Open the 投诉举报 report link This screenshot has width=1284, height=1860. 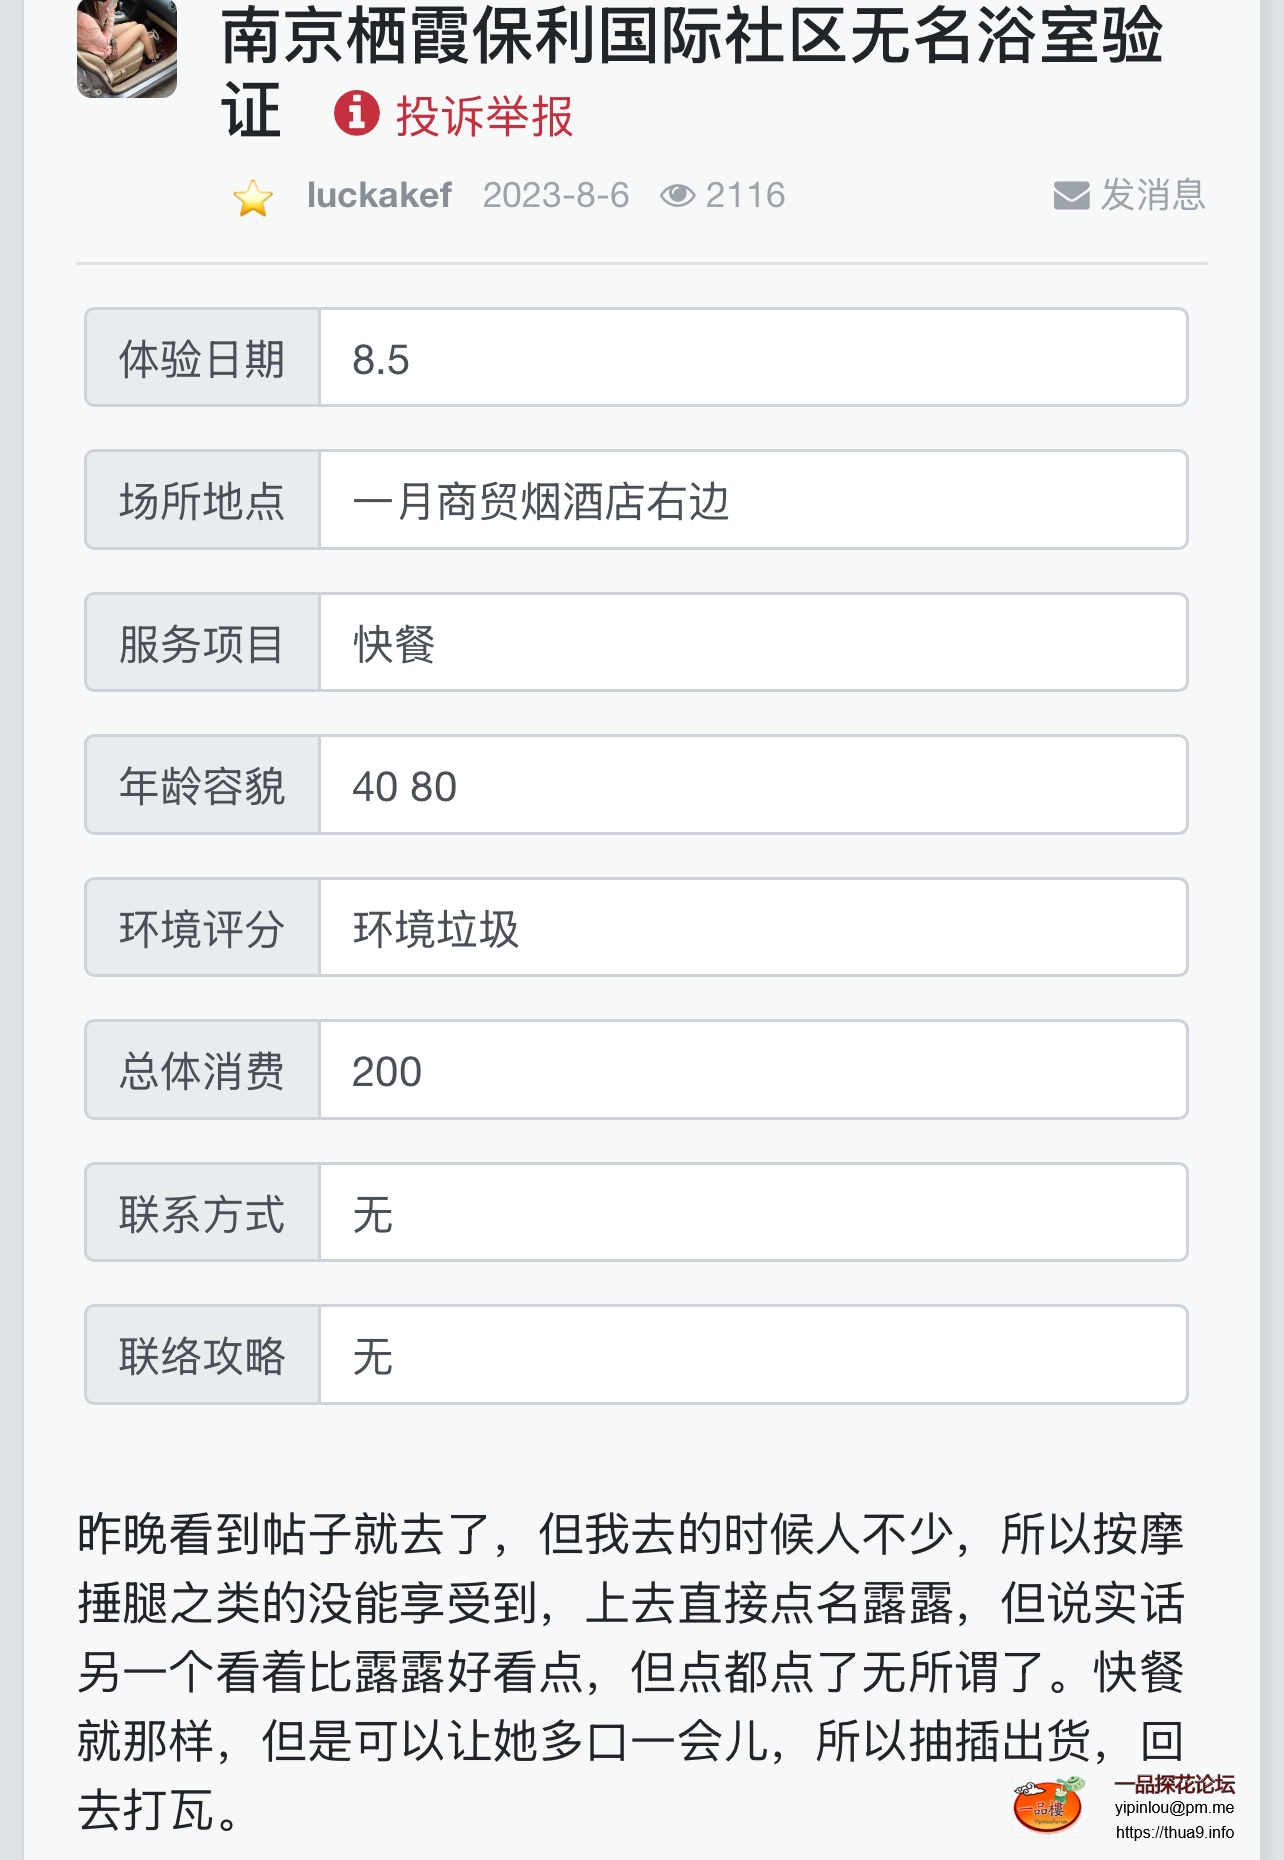point(484,116)
